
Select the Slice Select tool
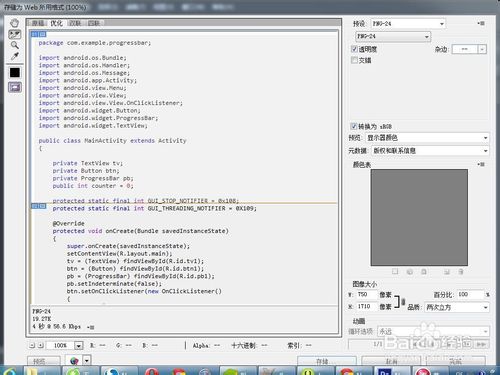14,34
